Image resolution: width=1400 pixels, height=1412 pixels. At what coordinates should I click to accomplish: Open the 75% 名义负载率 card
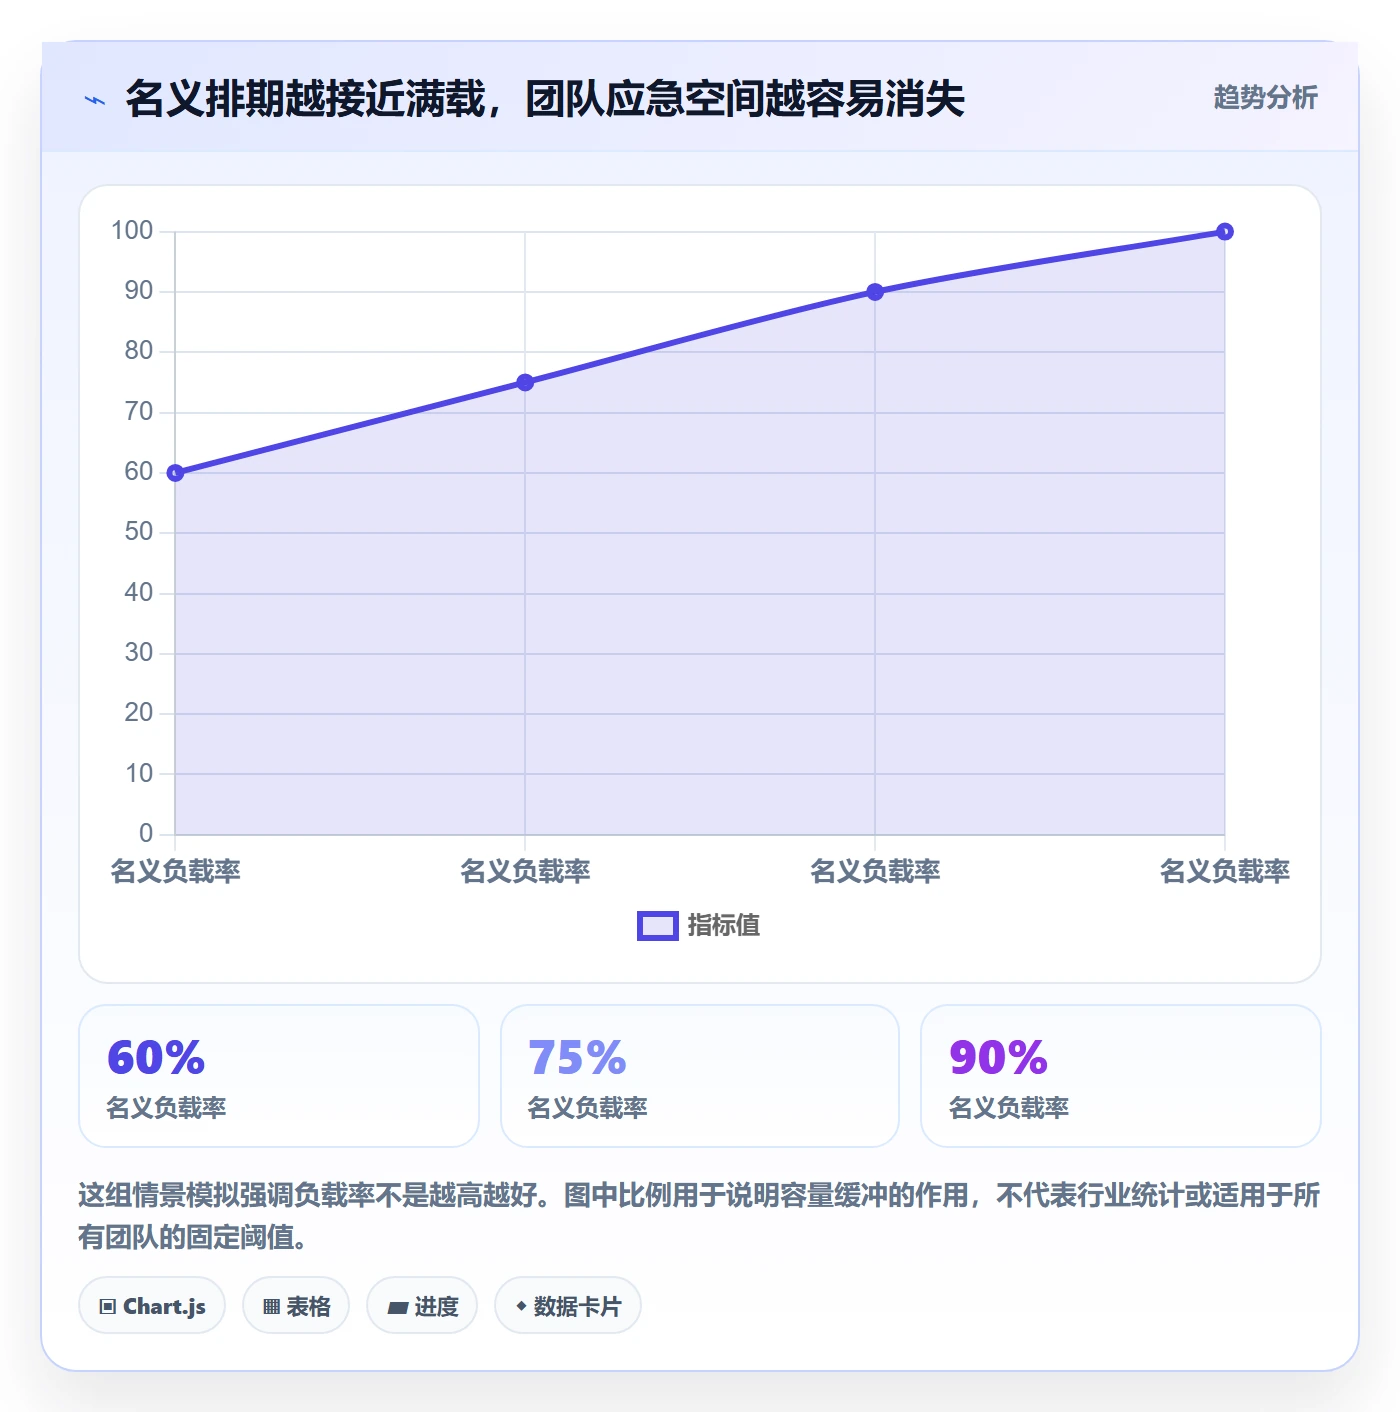[x=700, y=1076]
